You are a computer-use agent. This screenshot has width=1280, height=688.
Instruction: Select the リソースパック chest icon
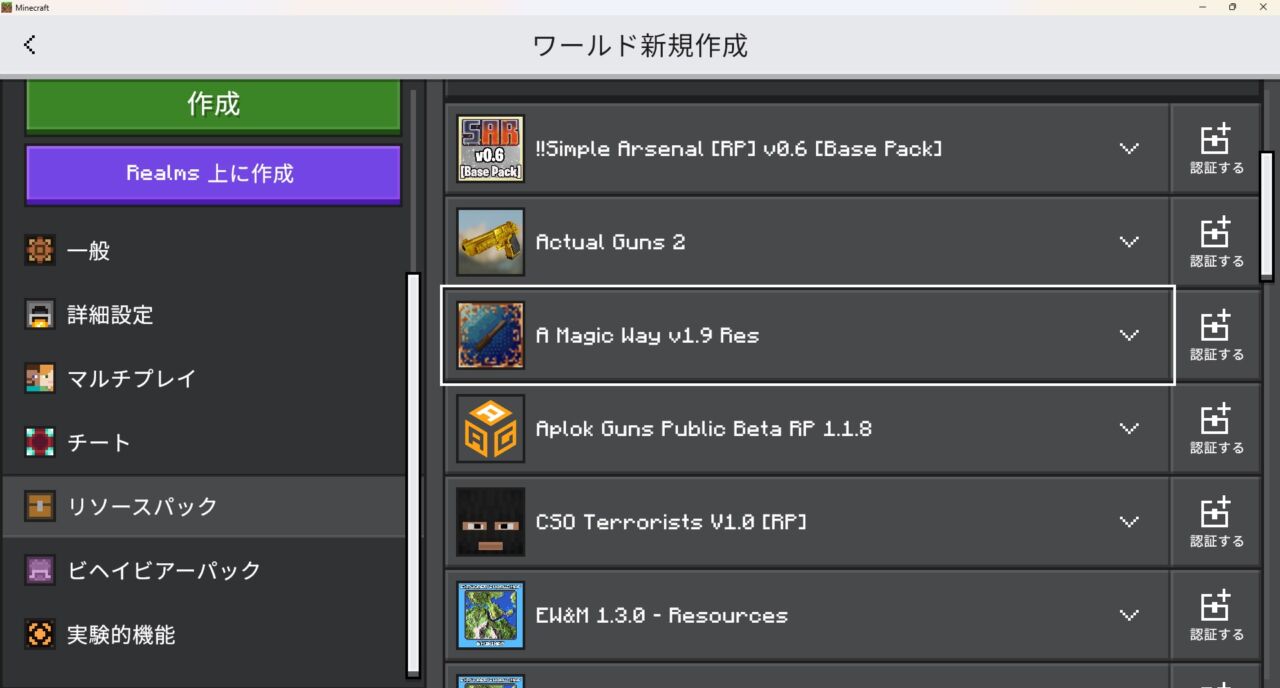click(40, 506)
